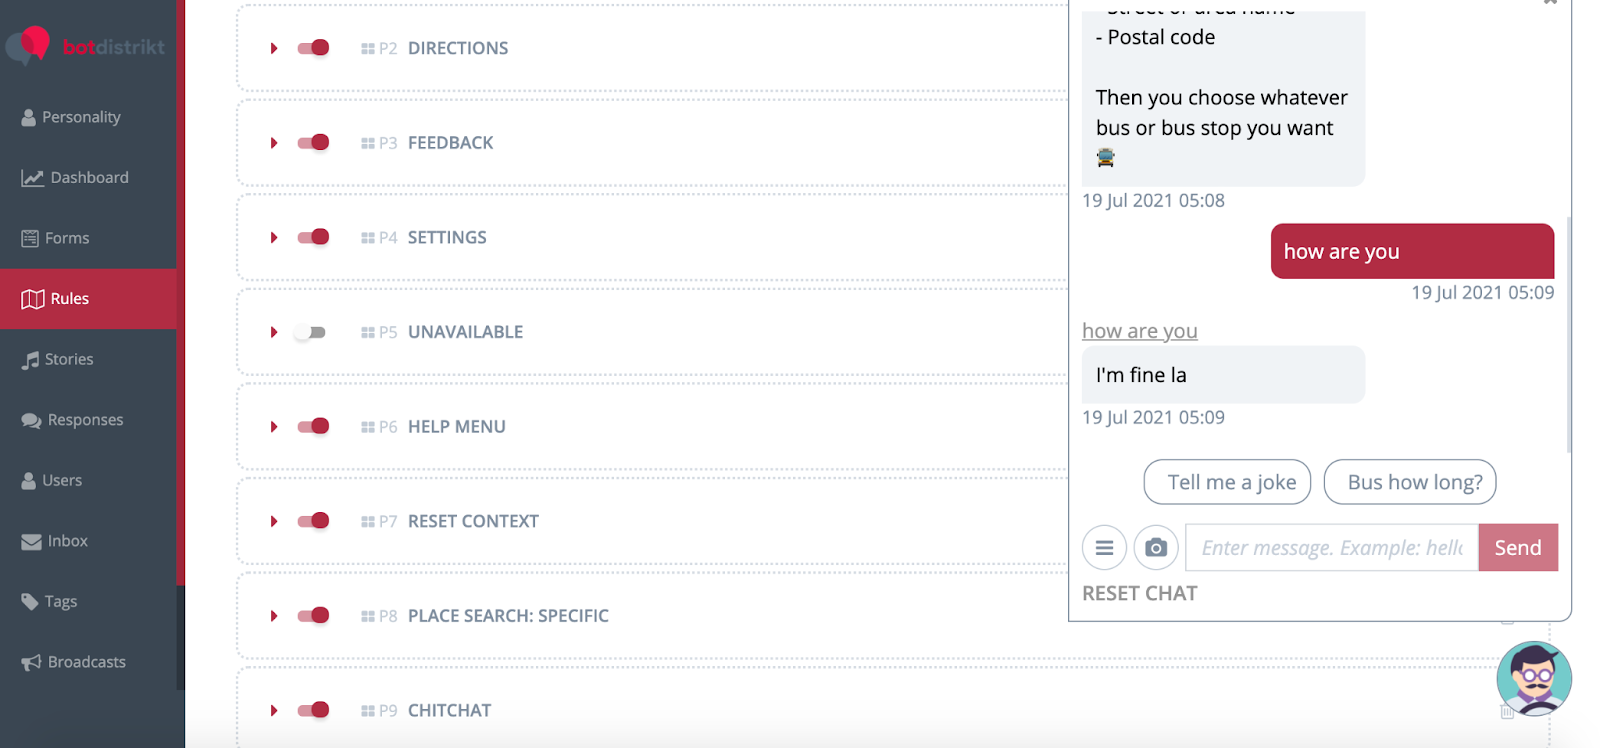Click the drag grid icon beside P6 HELP MENU
1600x748 pixels.
click(x=368, y=427)
